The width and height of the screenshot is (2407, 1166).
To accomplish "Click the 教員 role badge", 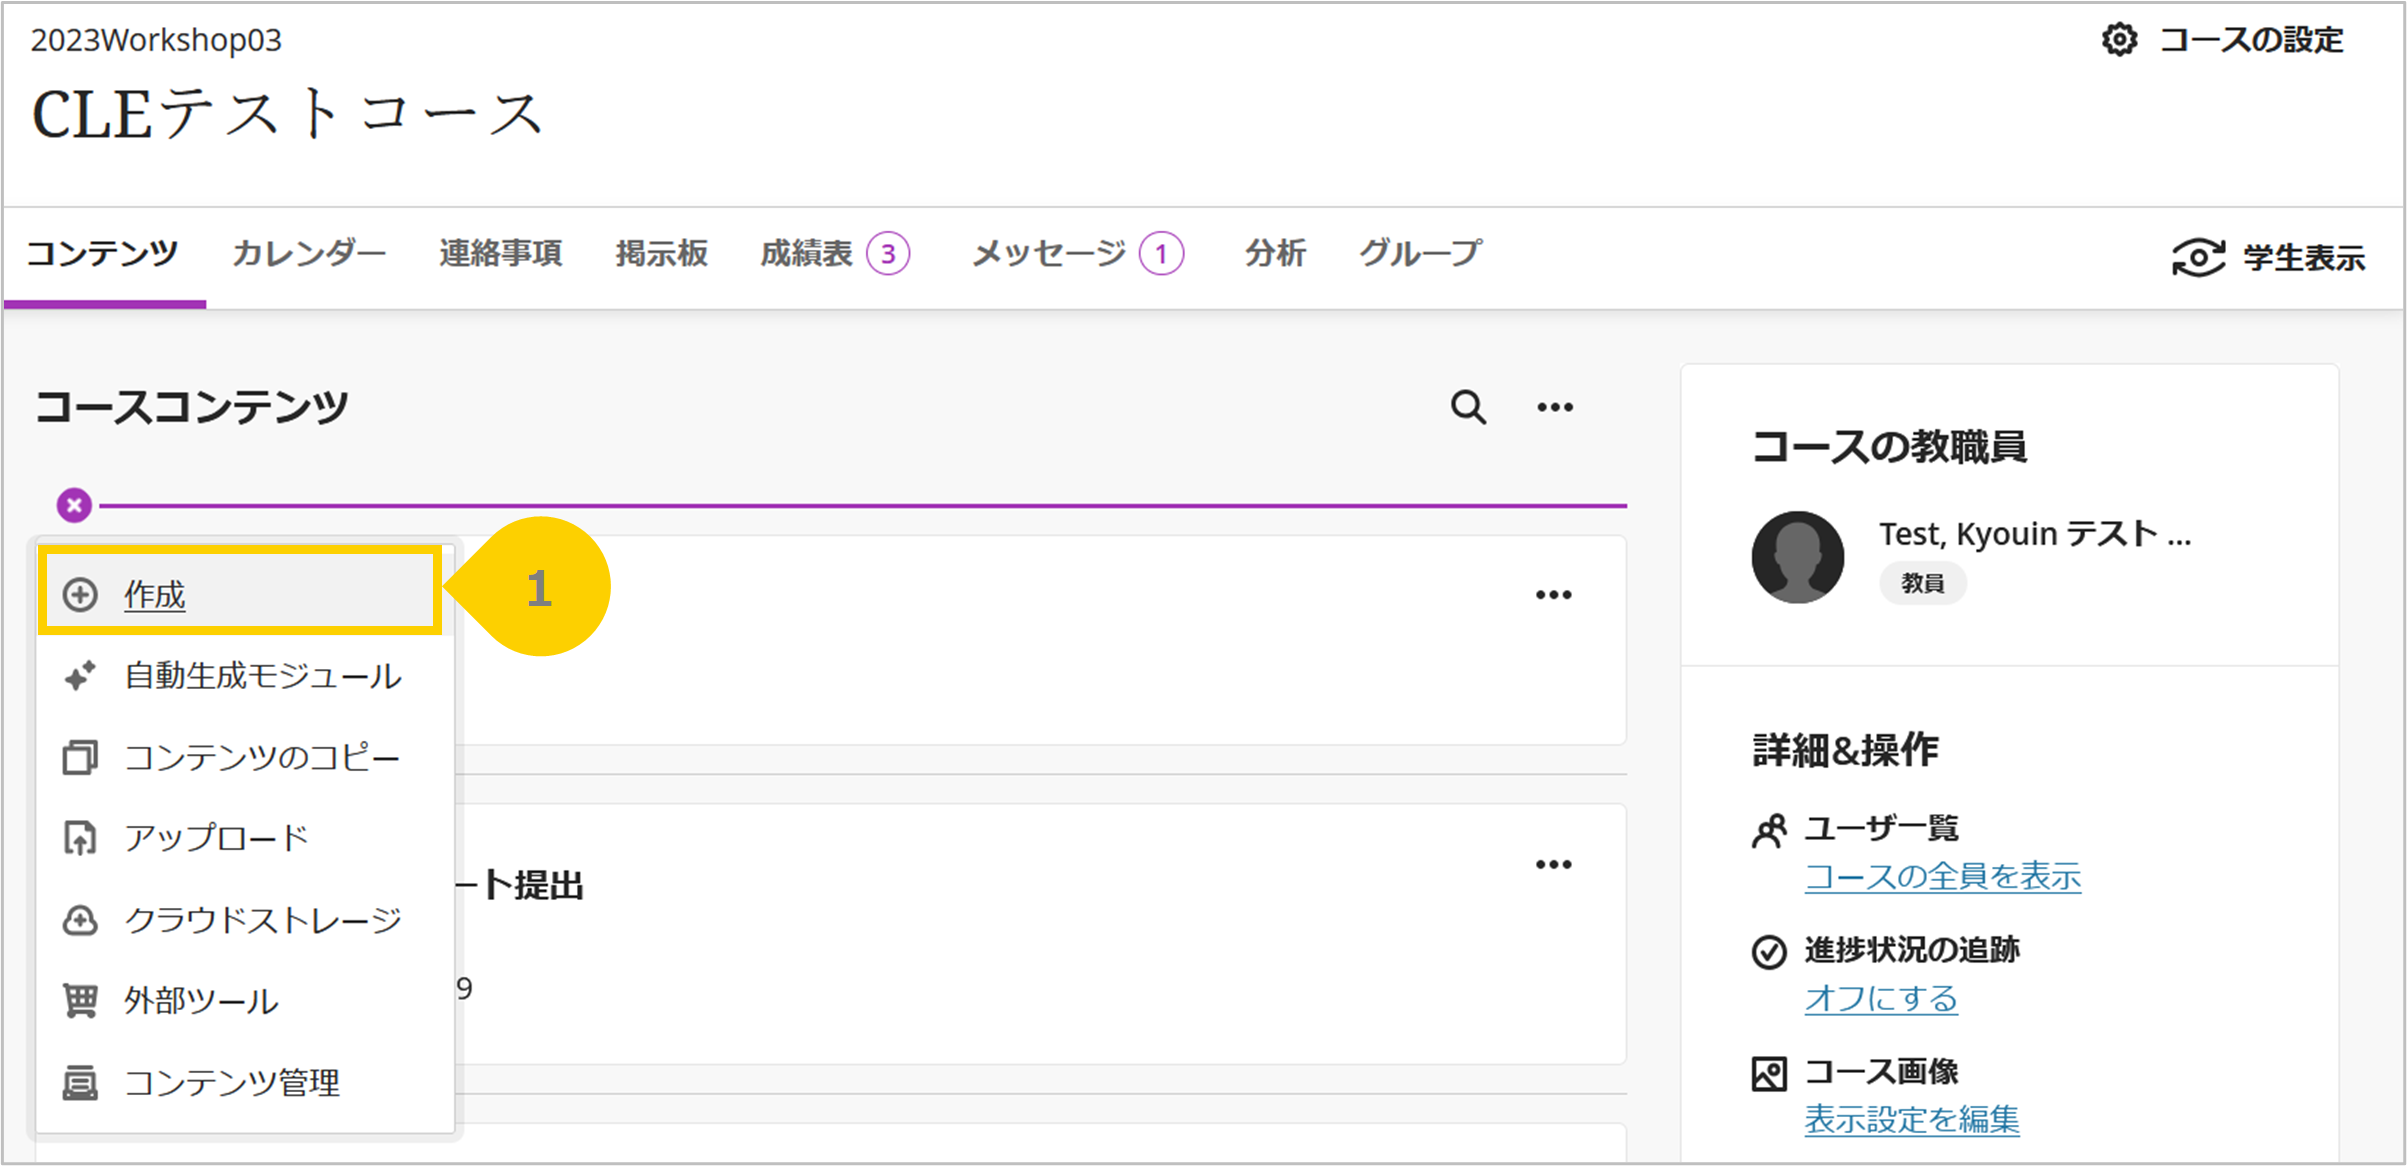I will pyautogui.click(x=1923, y=583).
